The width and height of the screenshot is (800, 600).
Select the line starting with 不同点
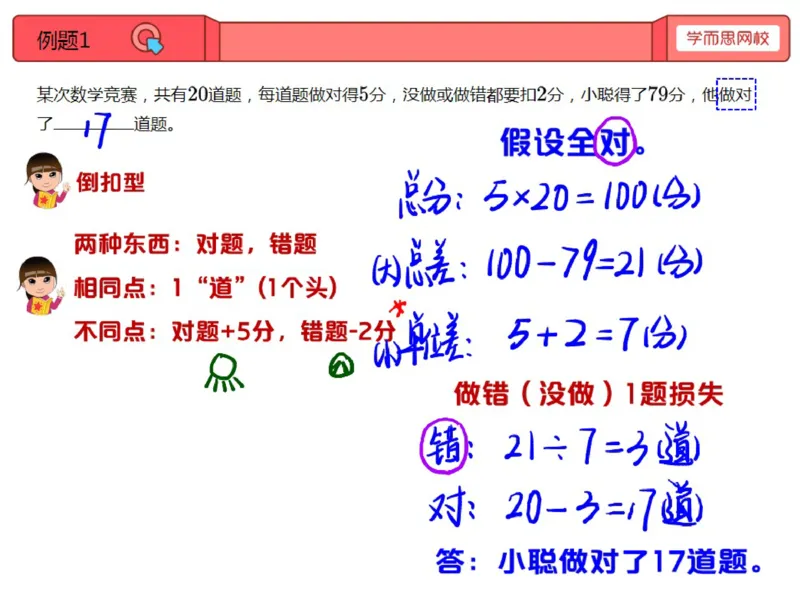(x=235, y=332)
